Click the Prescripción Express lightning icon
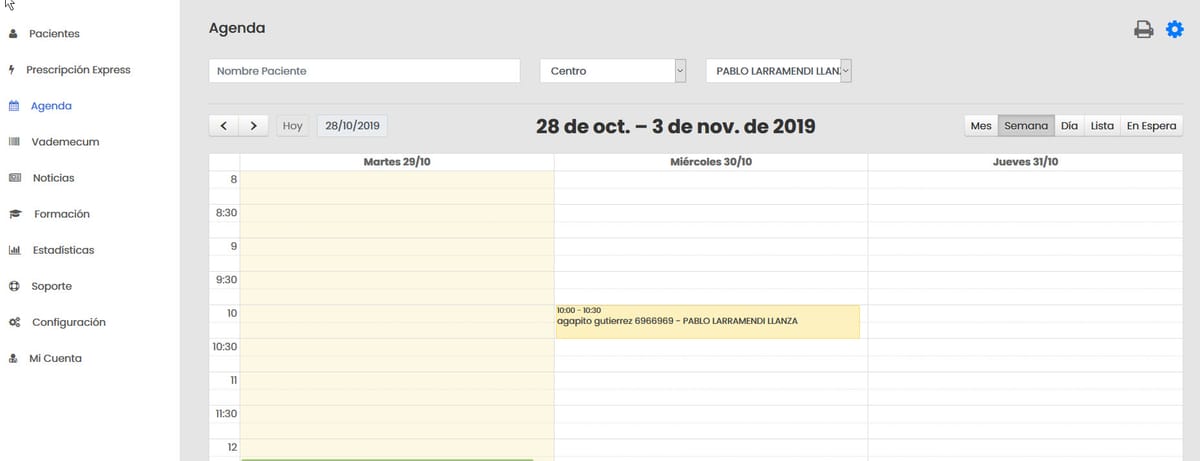This screenshot has height=461, width=1200. [x=12, y=70]
